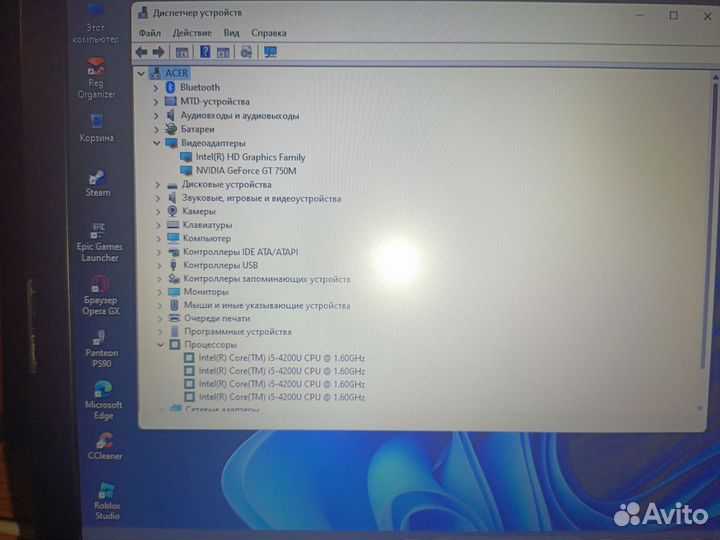Open the Файл menu
720x540 pixels.
pyautogui.click(x=150, y=33)
